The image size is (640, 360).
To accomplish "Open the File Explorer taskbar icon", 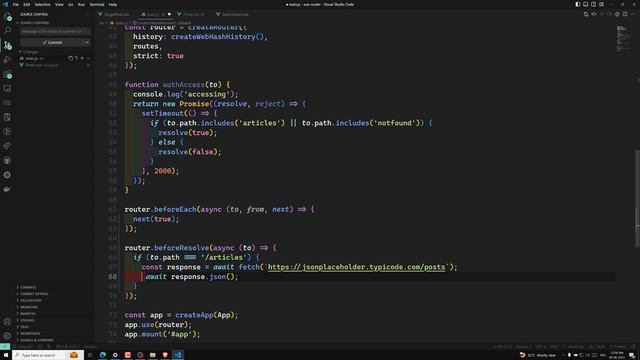I will (152, 355).
